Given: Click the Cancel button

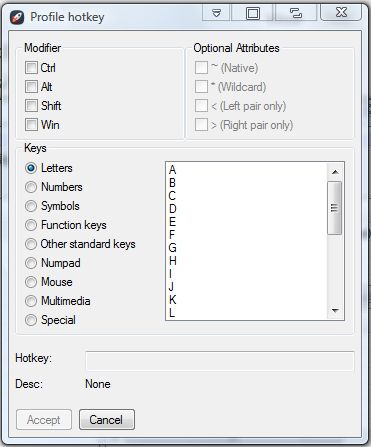Looking at the screenshot, I should (107, 420).
